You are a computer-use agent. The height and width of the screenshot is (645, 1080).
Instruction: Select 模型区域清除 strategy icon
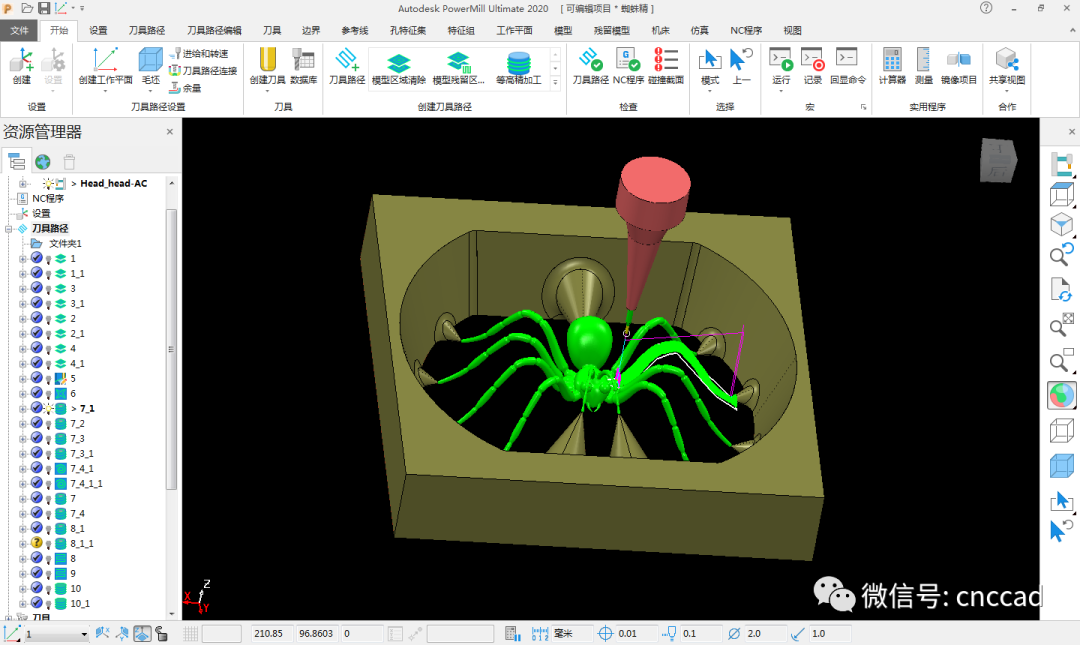point(398,68)
